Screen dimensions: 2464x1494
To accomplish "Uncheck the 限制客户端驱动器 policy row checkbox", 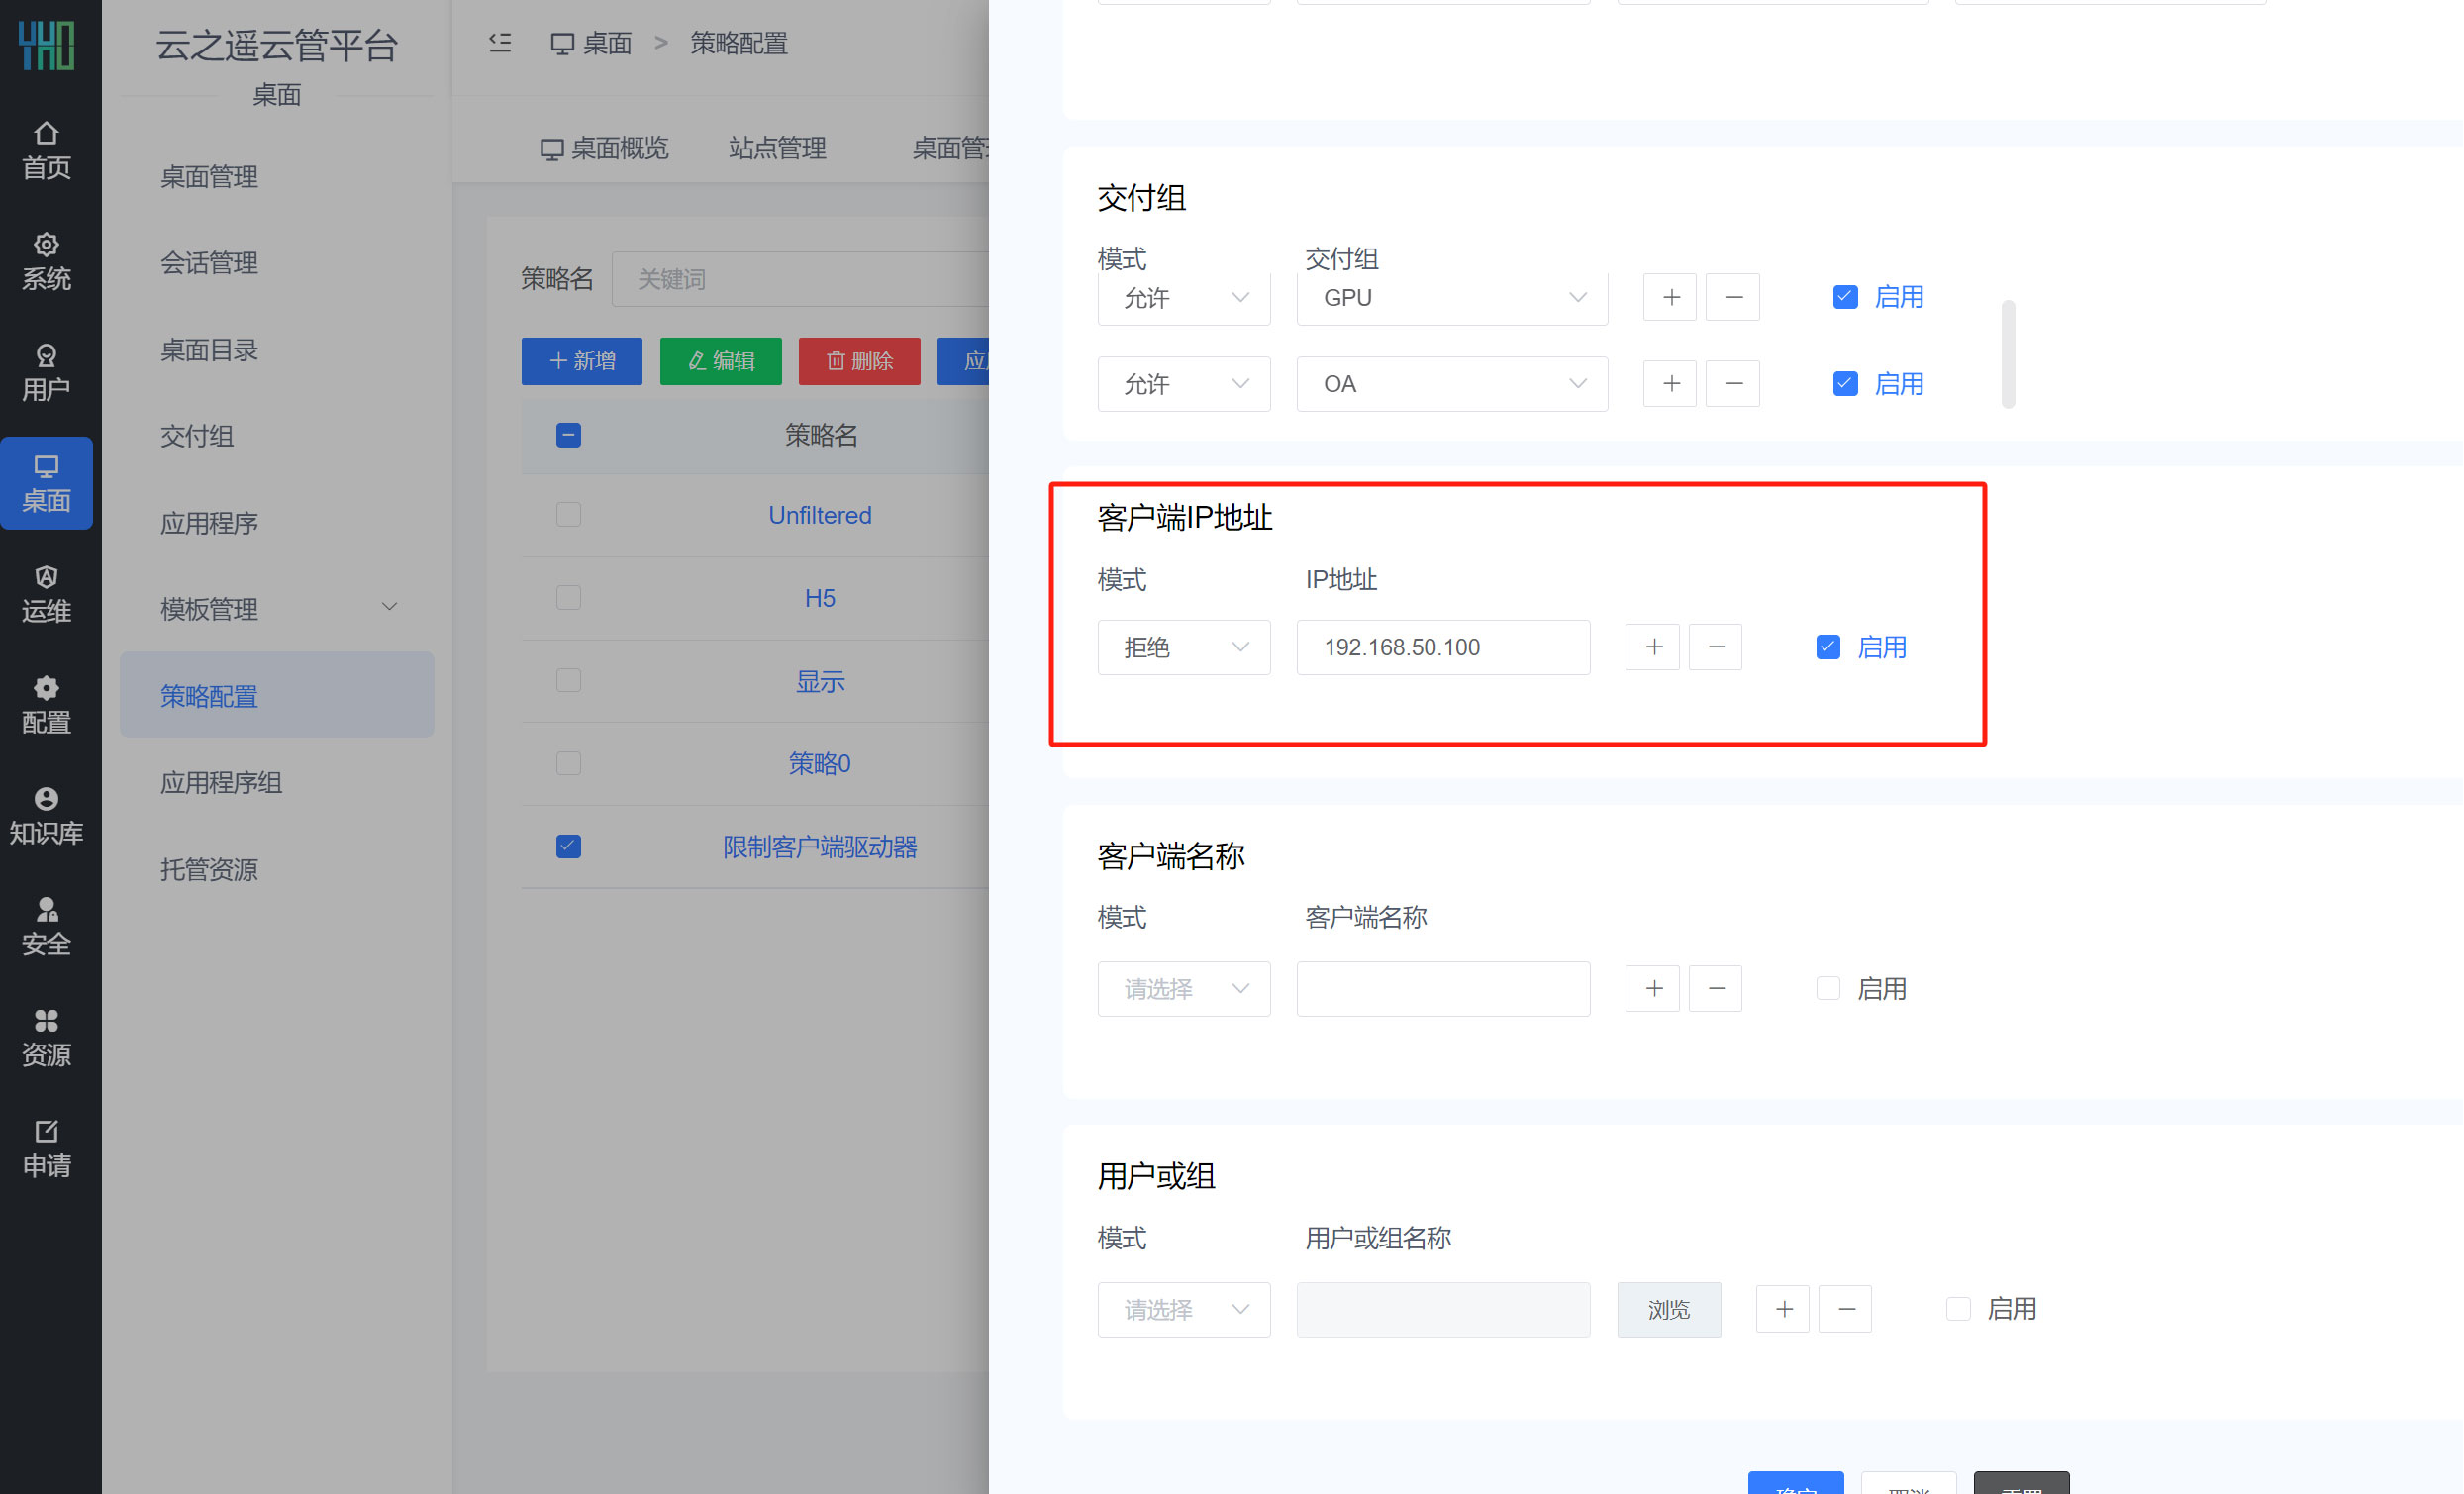I will click(x=568, y=847).
